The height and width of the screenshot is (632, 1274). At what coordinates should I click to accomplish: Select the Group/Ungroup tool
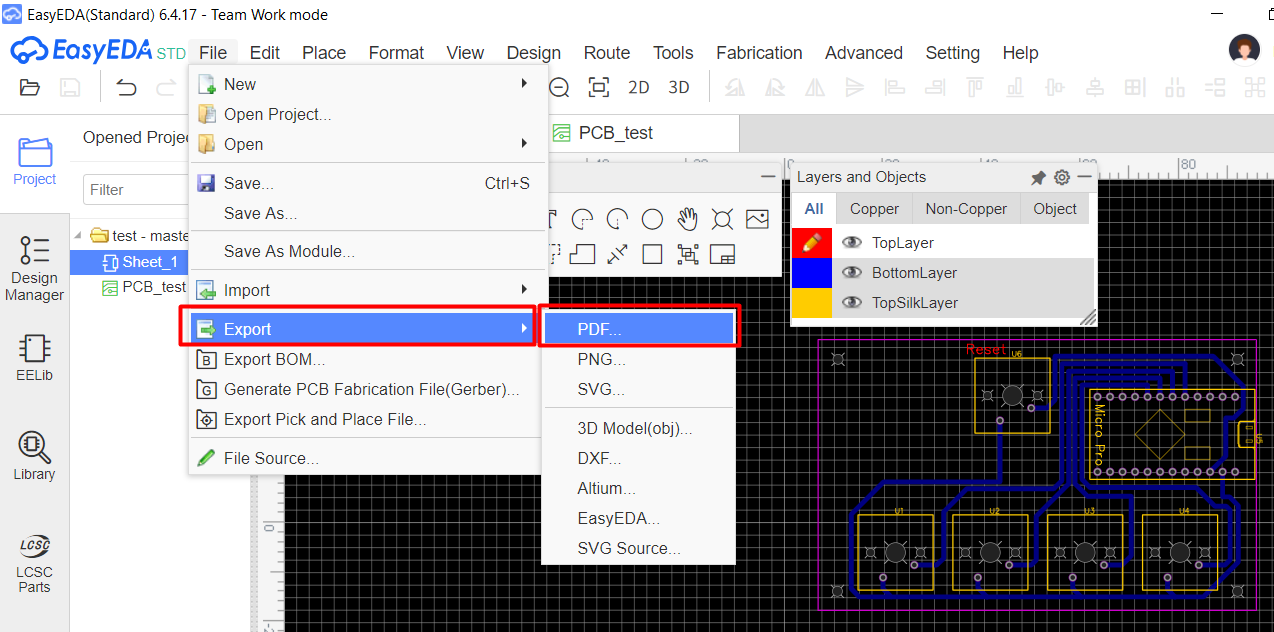[x=687, y=254]
